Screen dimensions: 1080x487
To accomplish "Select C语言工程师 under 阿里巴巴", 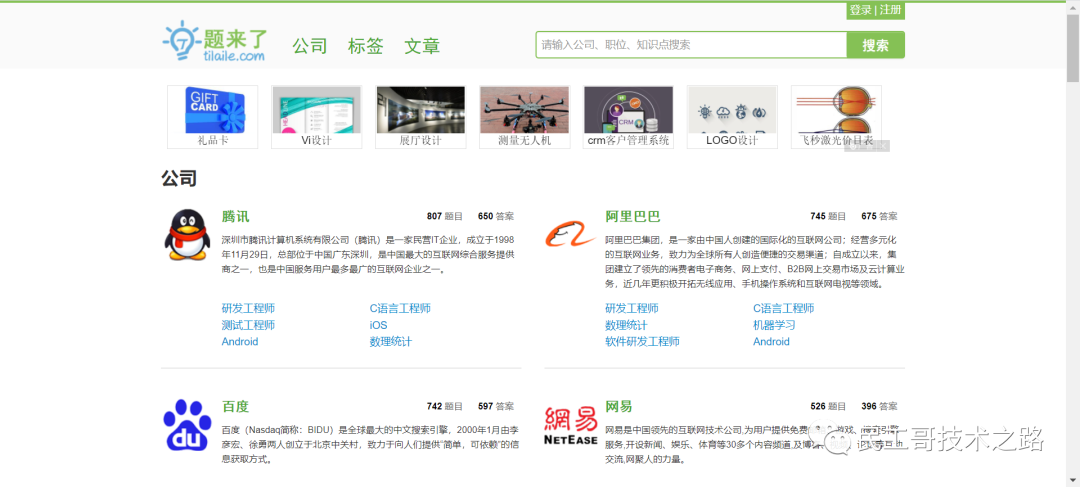I will [784, 308].
